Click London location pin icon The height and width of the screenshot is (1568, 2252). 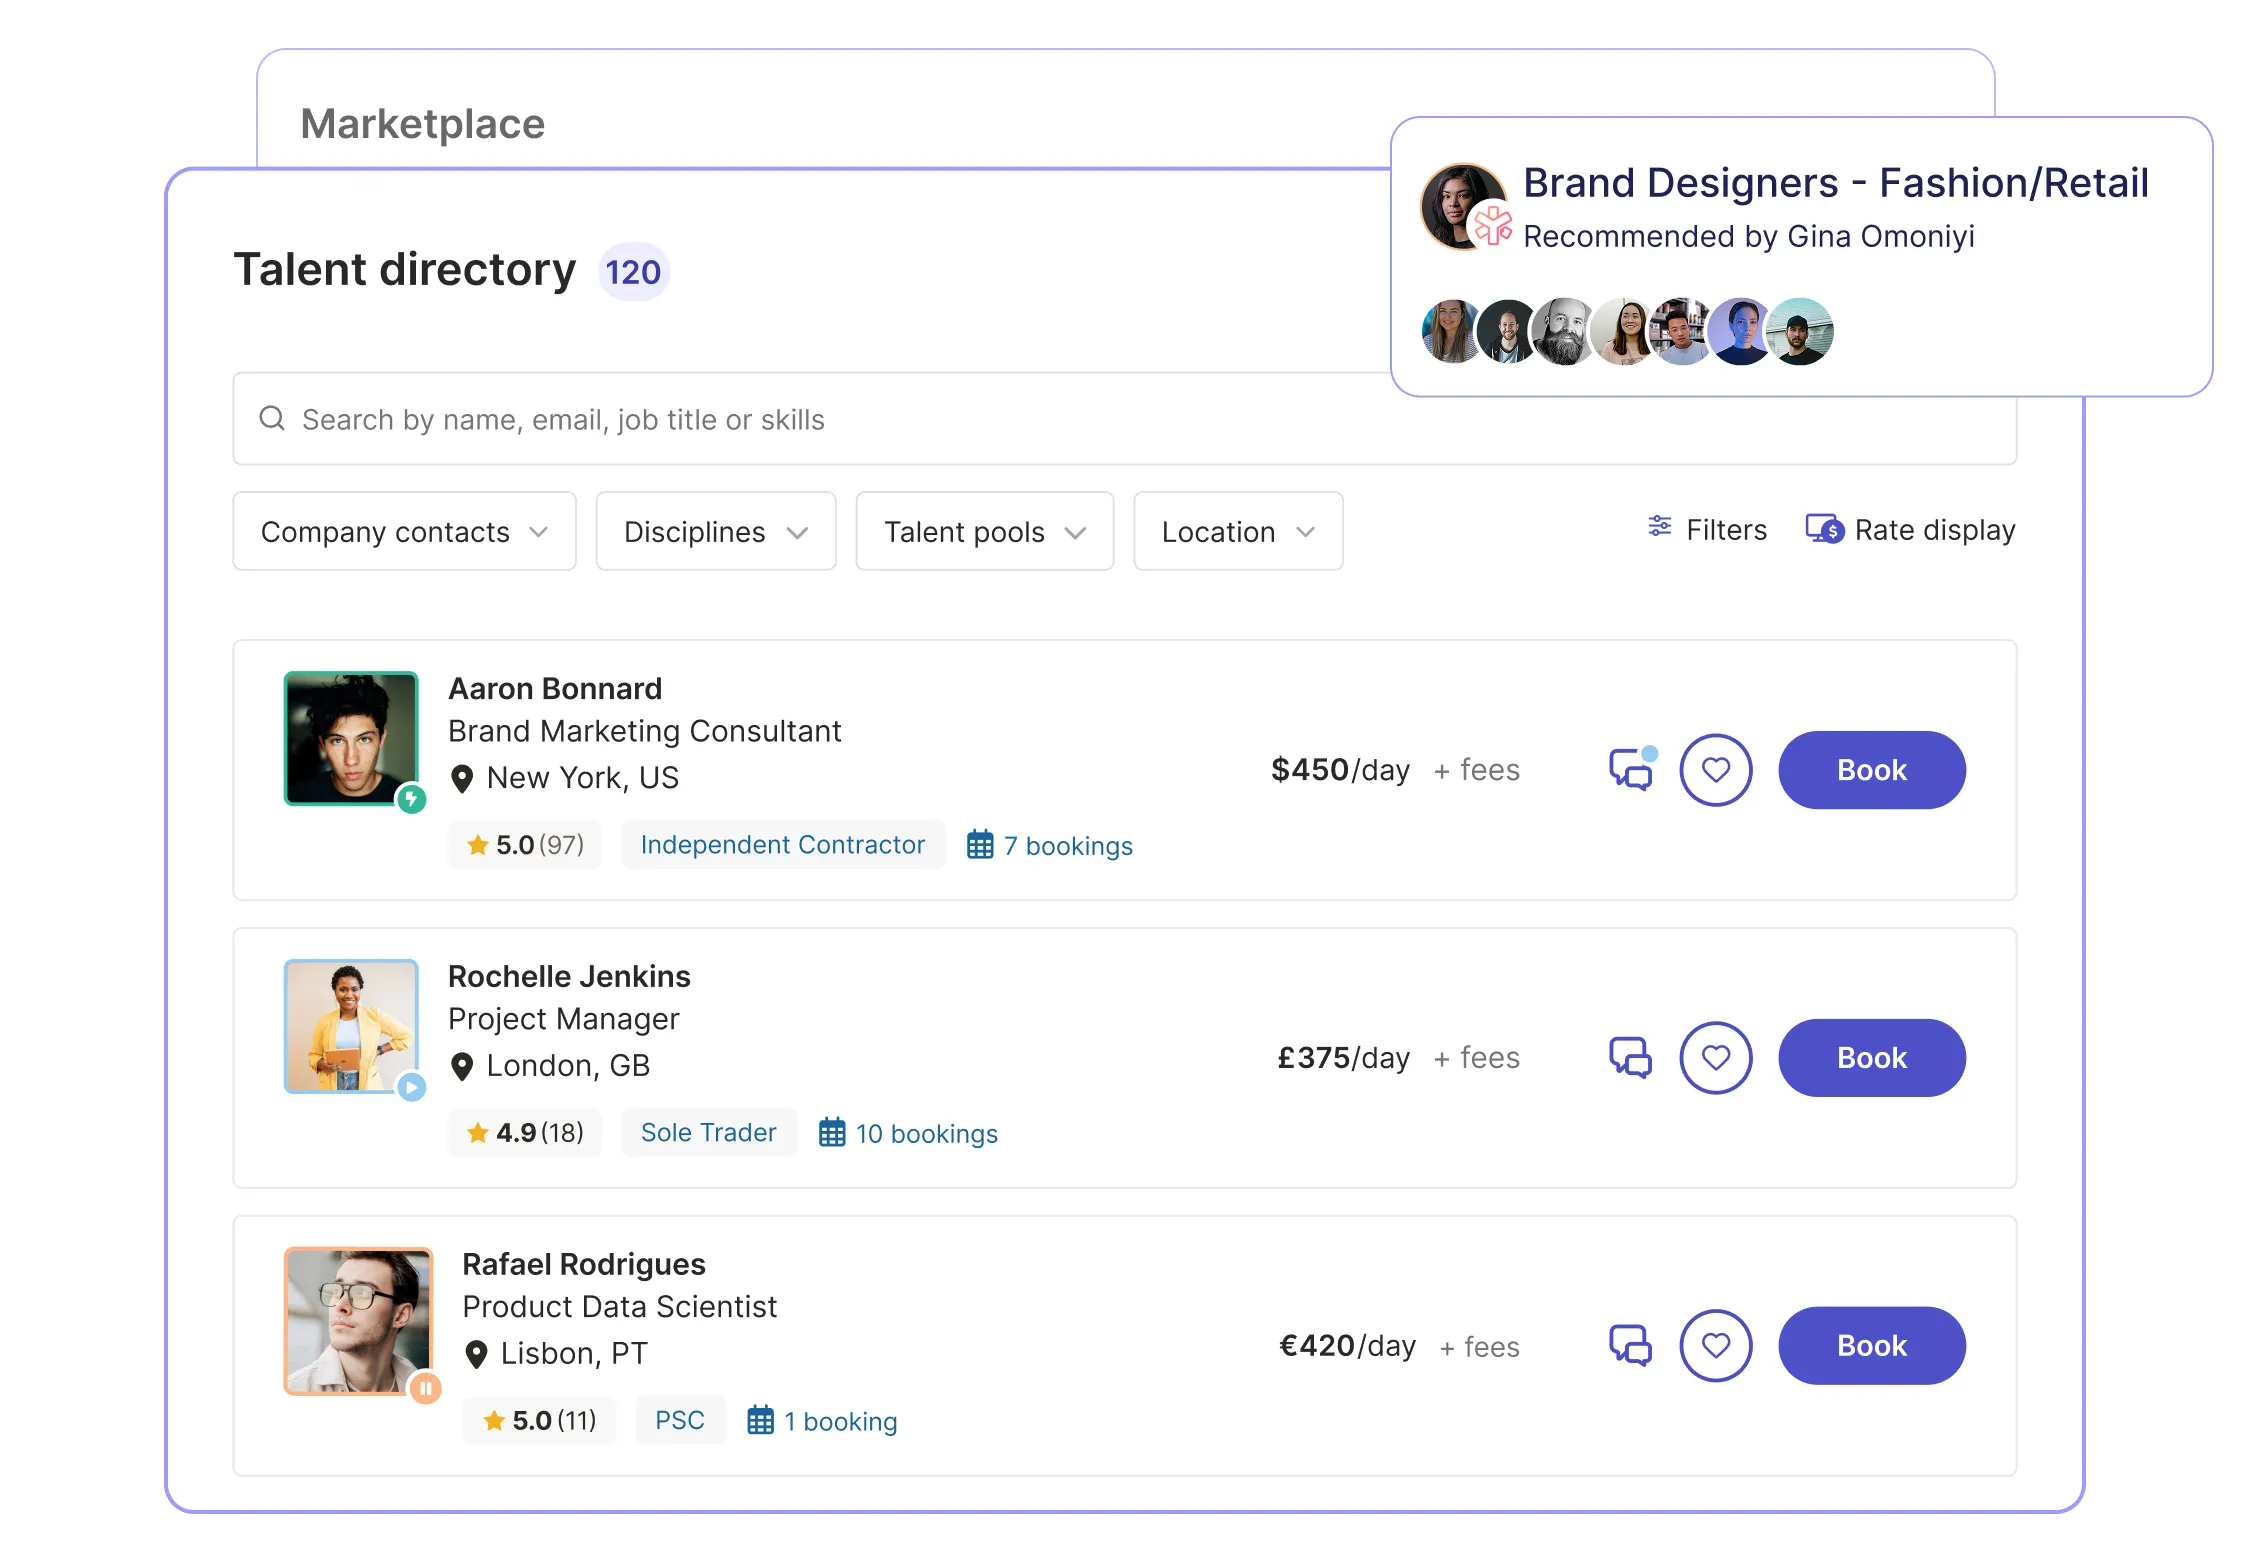(462, 1067)
